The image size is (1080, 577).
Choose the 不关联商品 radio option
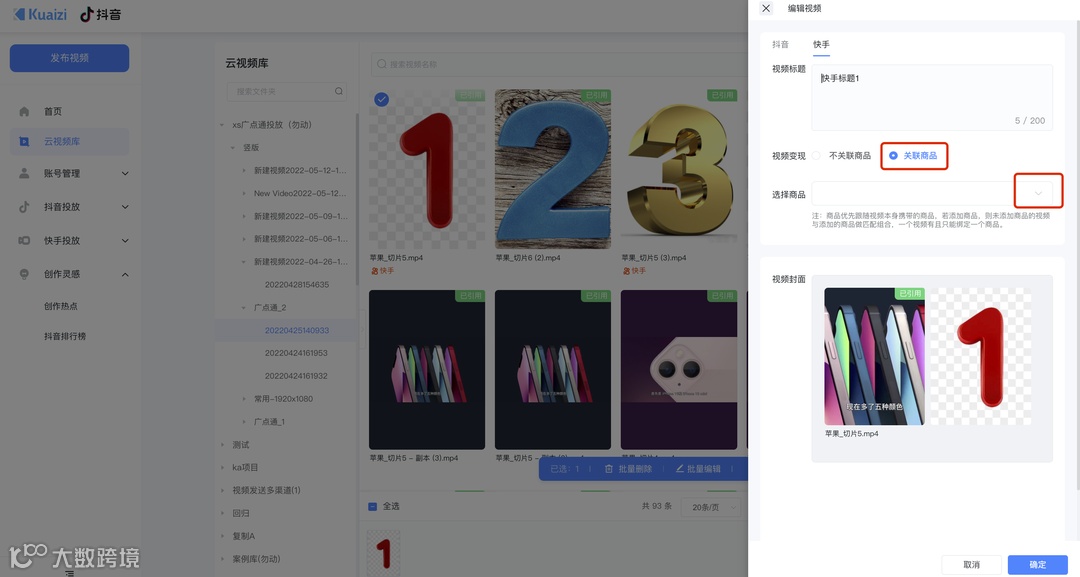tap(817, 155)
